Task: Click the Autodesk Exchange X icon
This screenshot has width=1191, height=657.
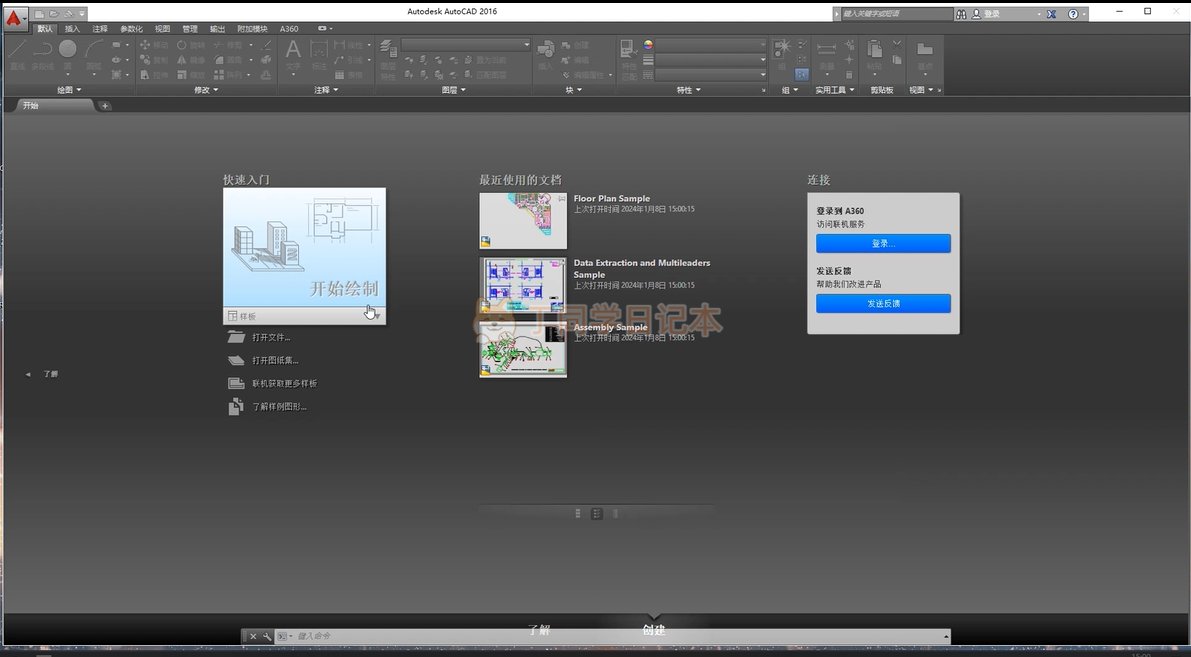Action: tap(1052, 14)
